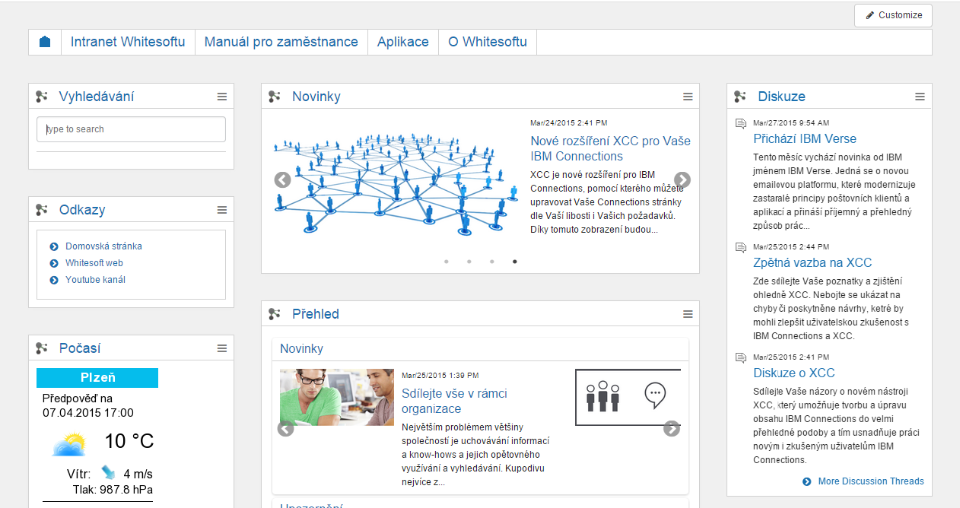The height and width of the screenshot is (508, 960).
Task: Click previous arrow on Novinky news slider
Action: point(282,180)
